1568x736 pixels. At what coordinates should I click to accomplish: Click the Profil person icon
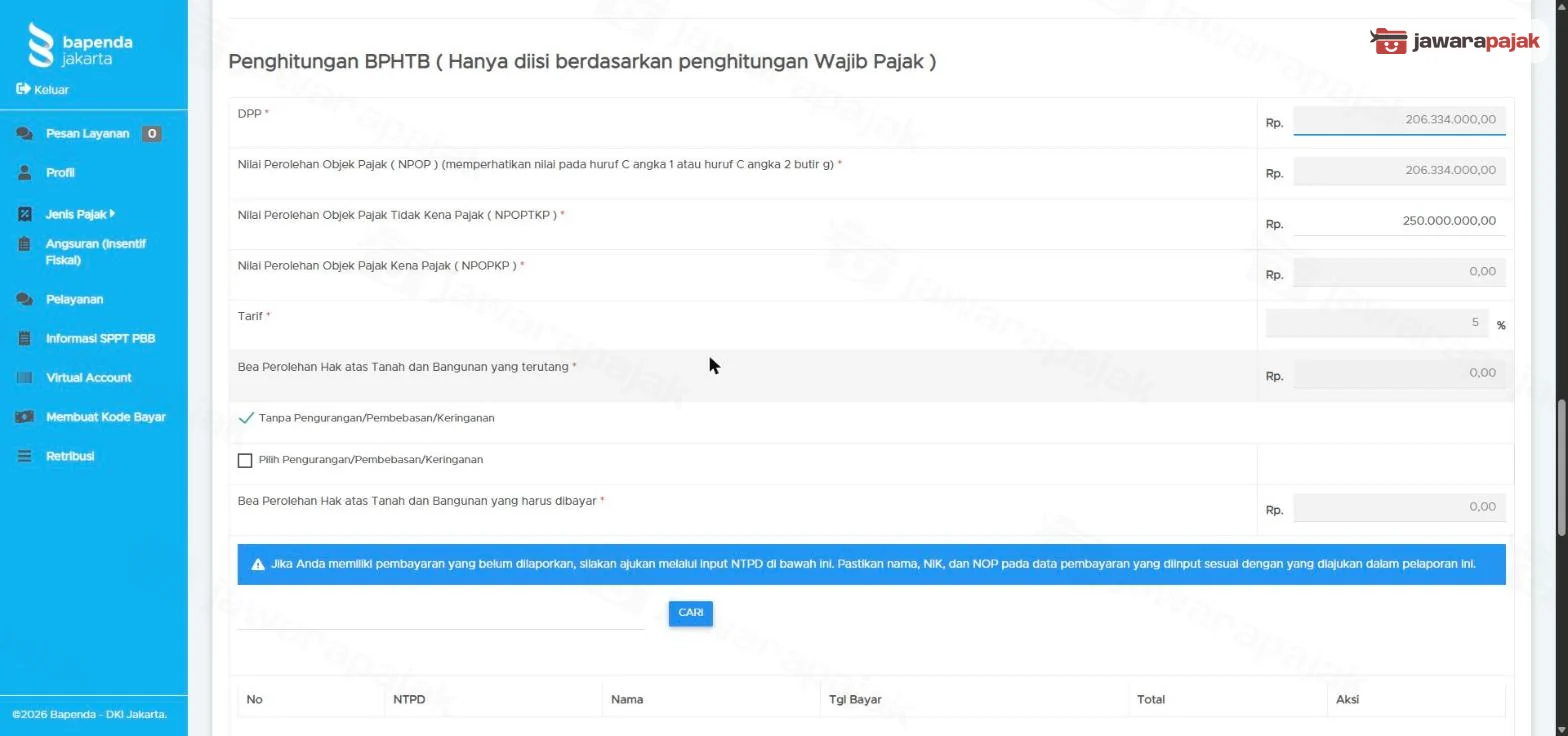[25, 172]
